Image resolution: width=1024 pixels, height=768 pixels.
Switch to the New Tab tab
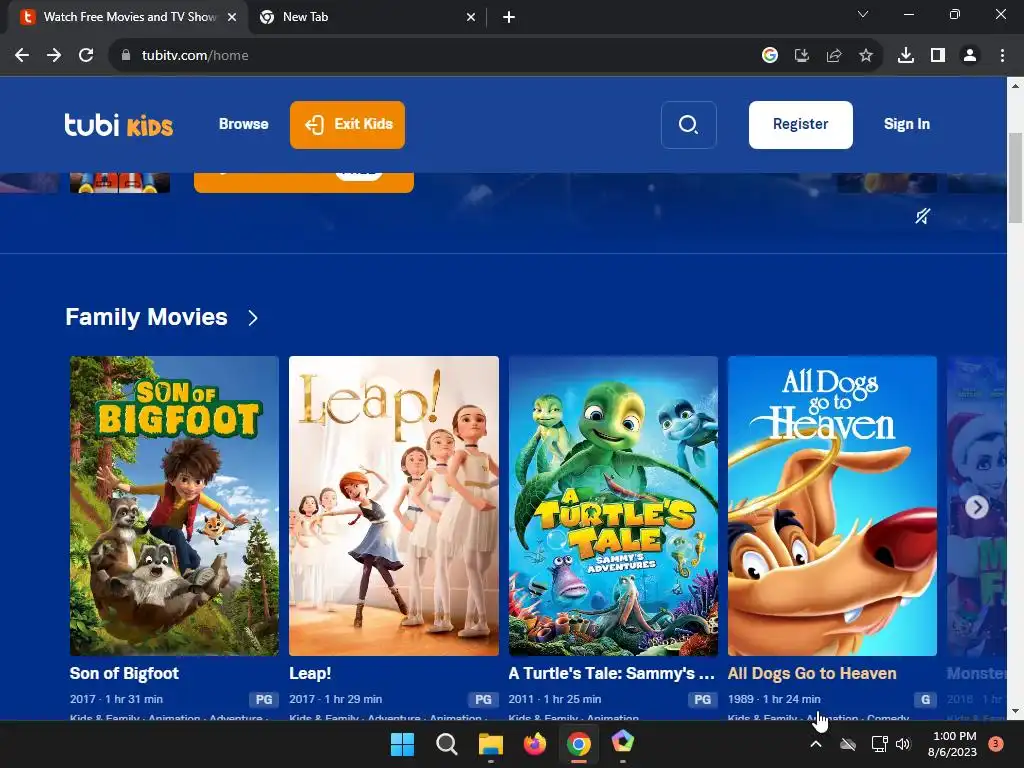(367, 18)
